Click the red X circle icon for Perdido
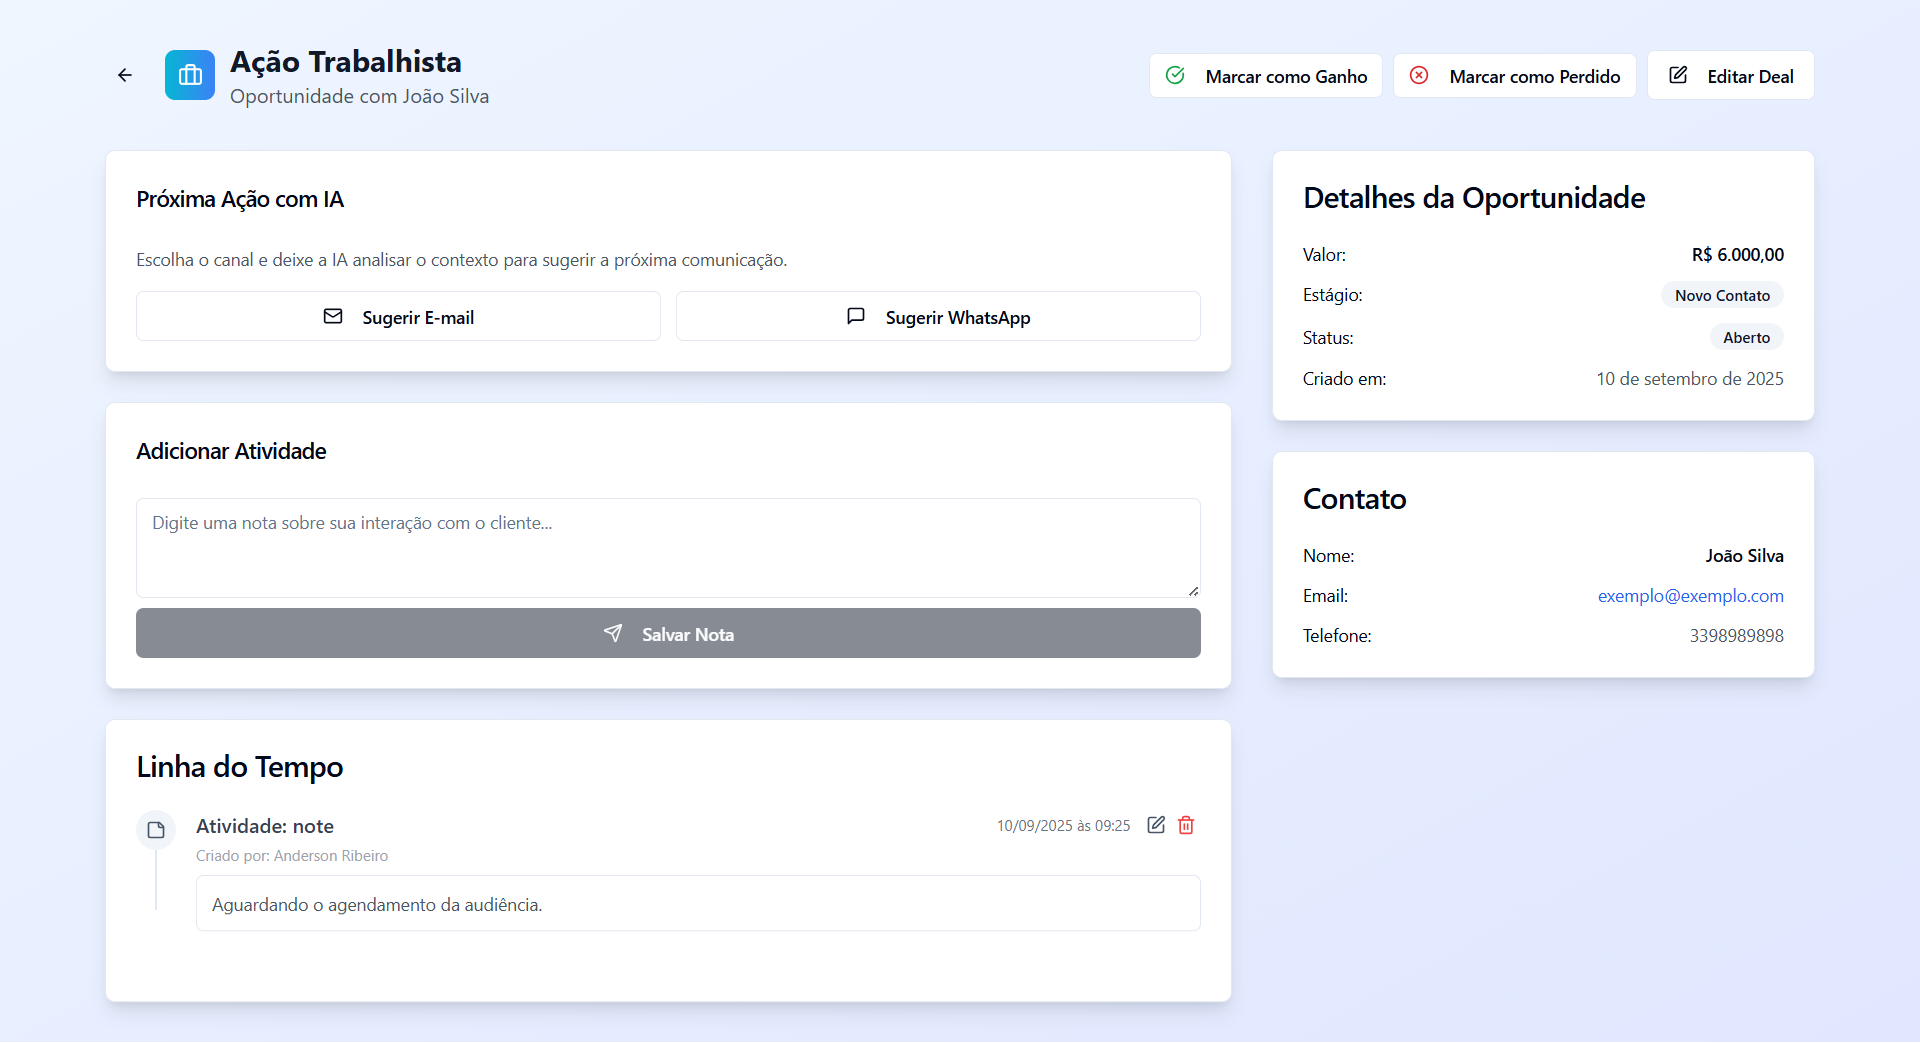Image resolution: width=1920 pixels, height=1043 pixels. pos(1419,76)
